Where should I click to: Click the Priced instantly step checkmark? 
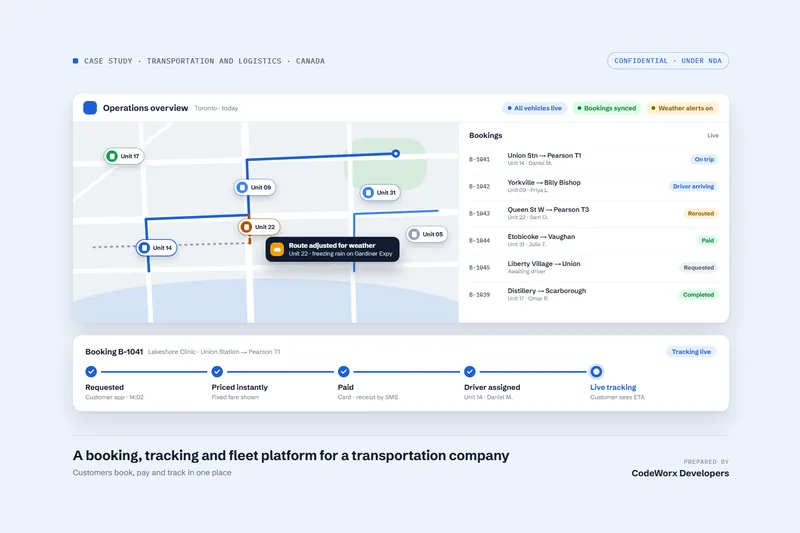pos(217,371)
